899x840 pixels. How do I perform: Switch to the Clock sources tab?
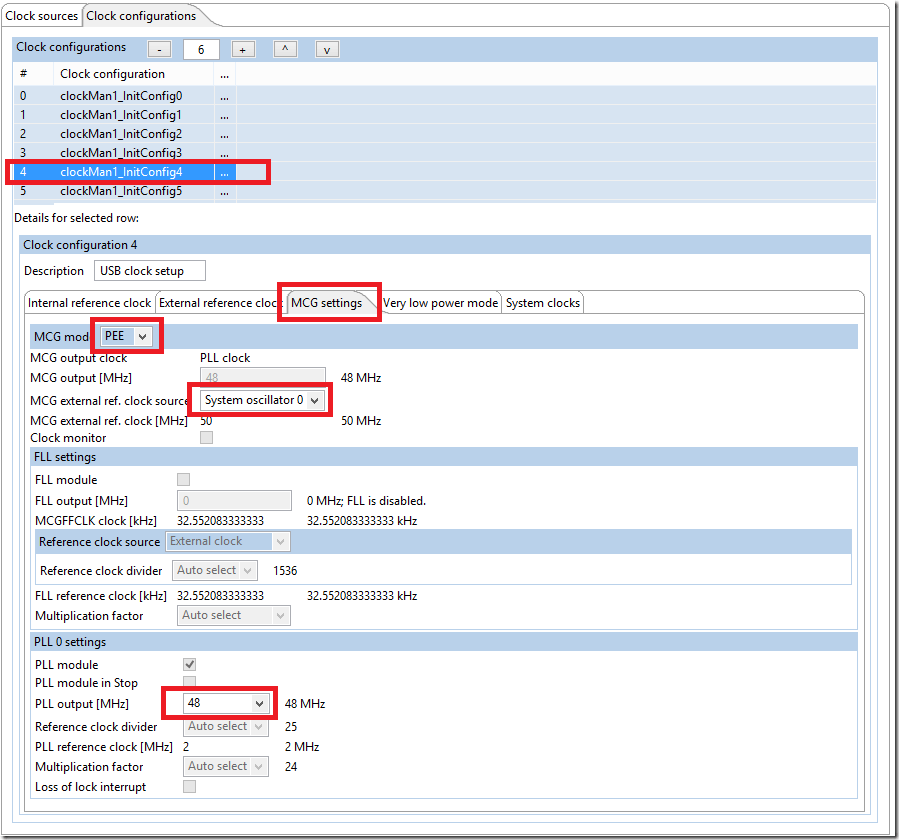pos(41,16)
